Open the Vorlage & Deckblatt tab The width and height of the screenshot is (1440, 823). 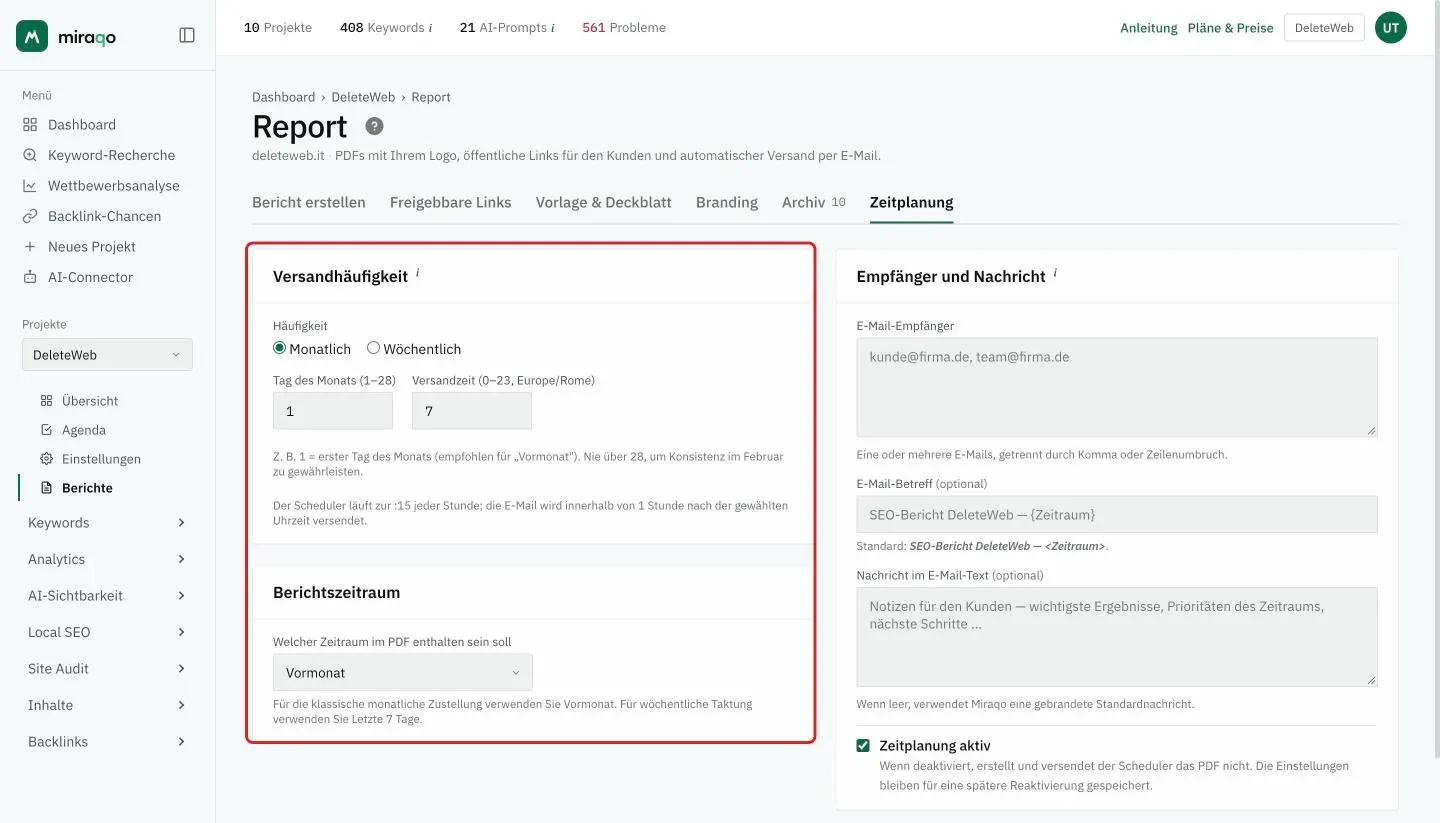coord(604,202)
